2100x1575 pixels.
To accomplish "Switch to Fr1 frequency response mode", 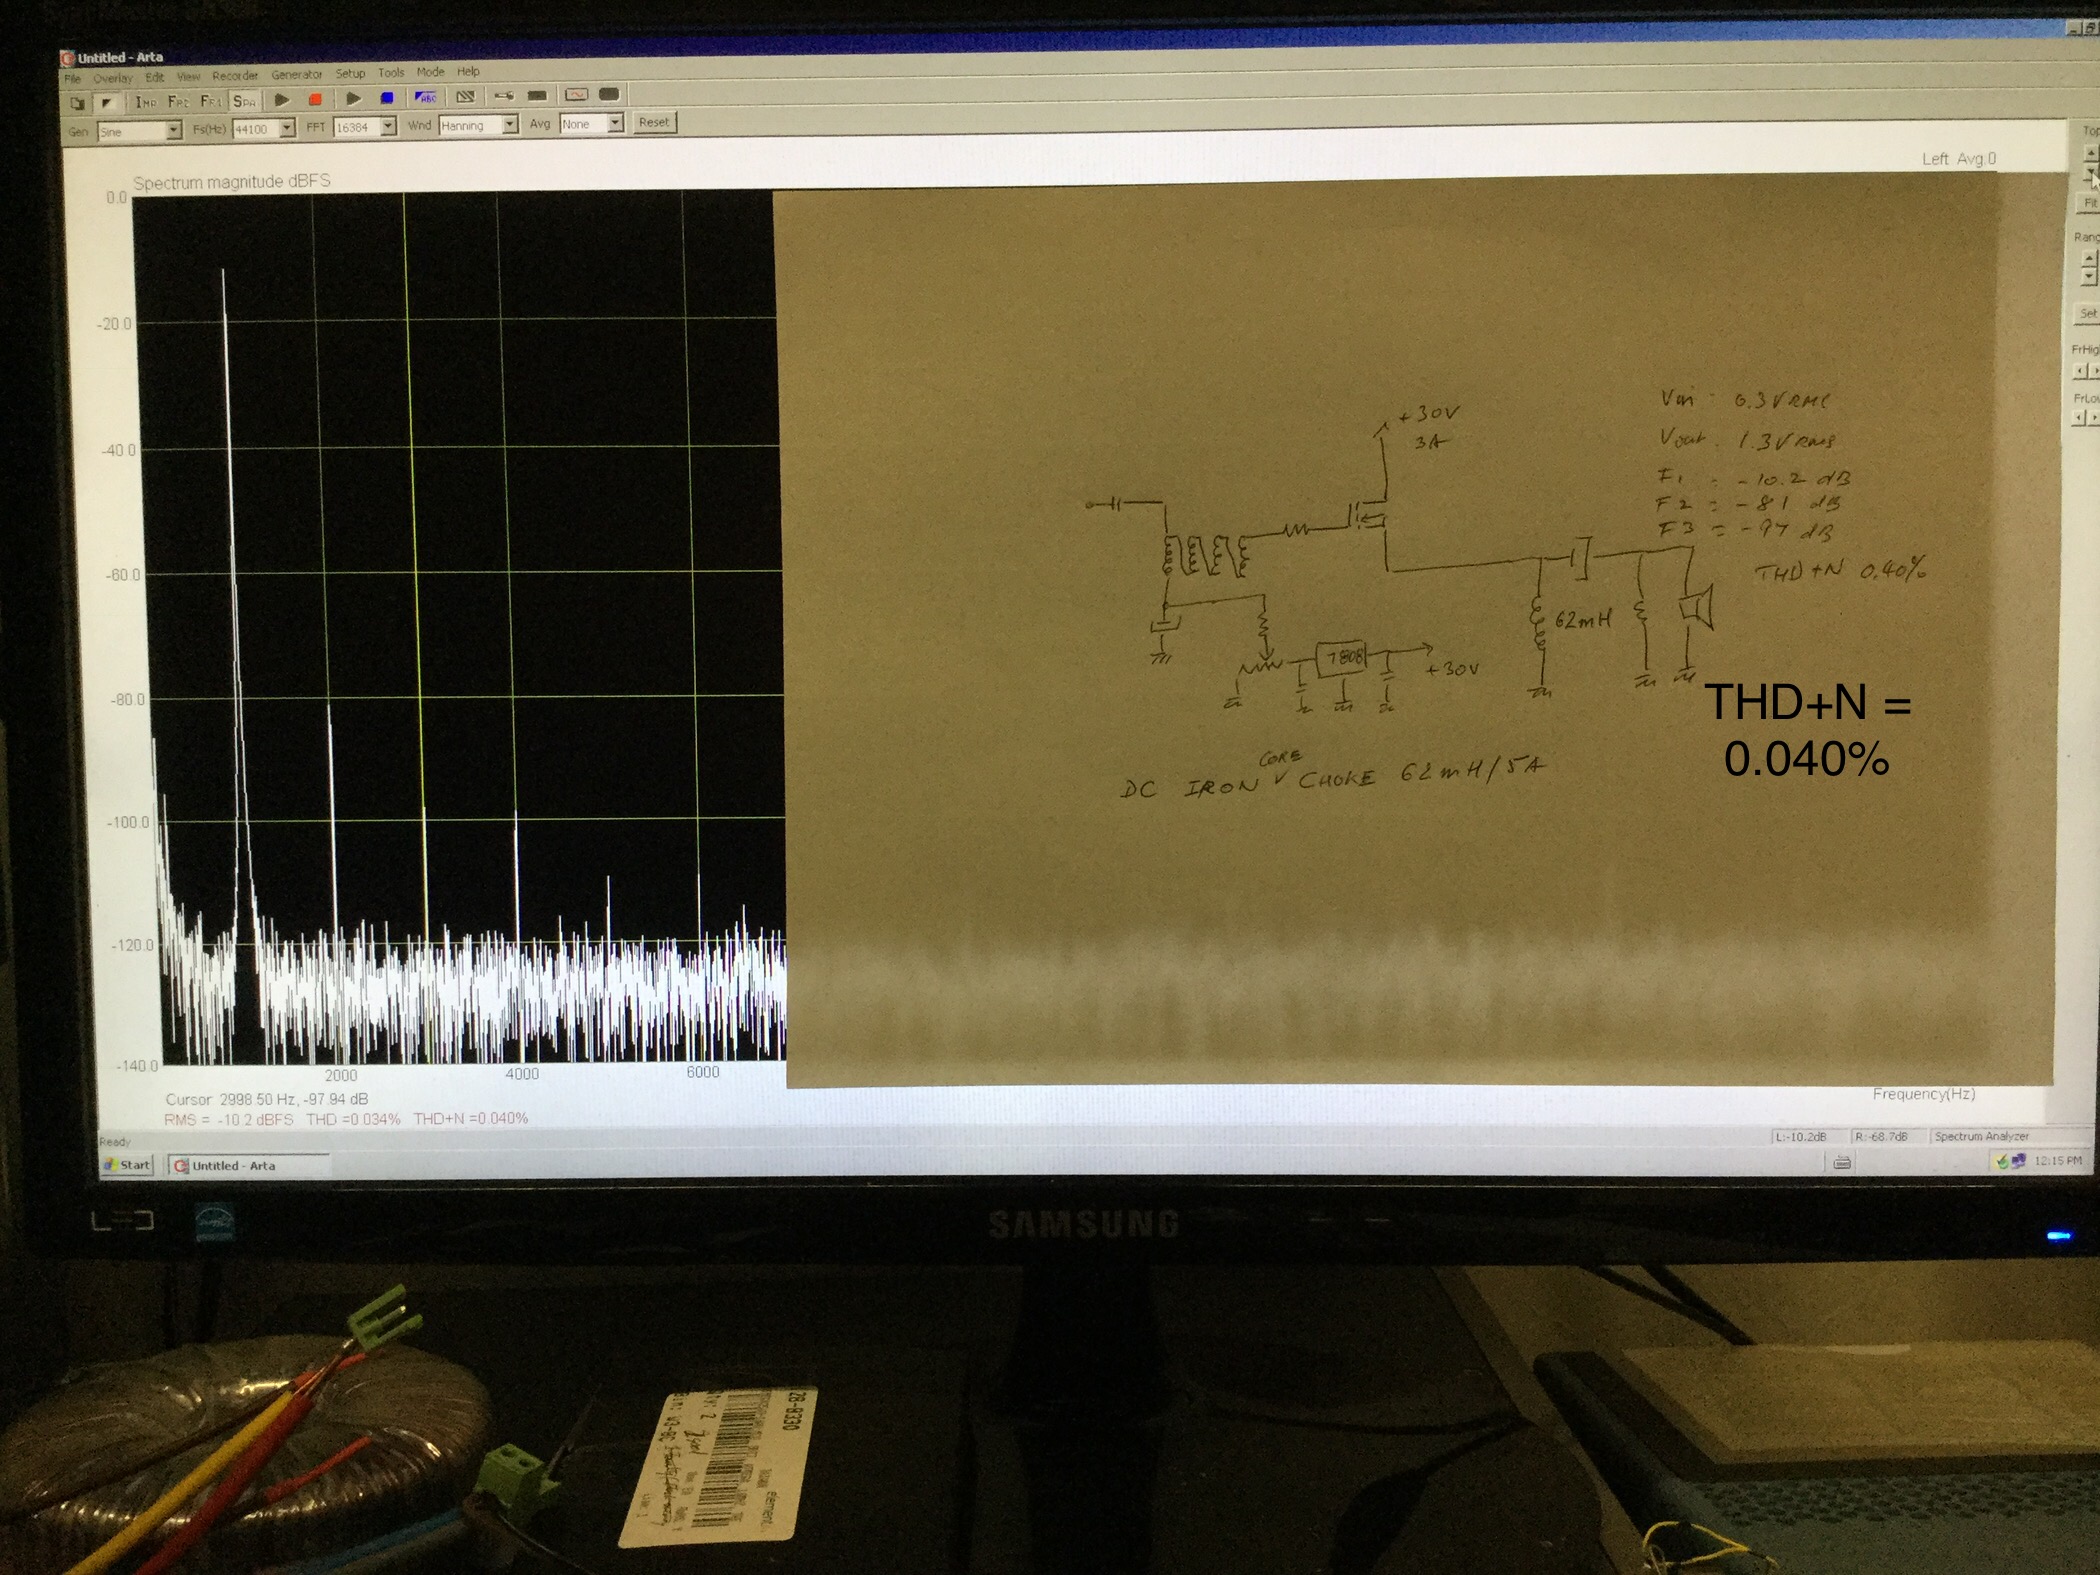I will click(211, 101).
